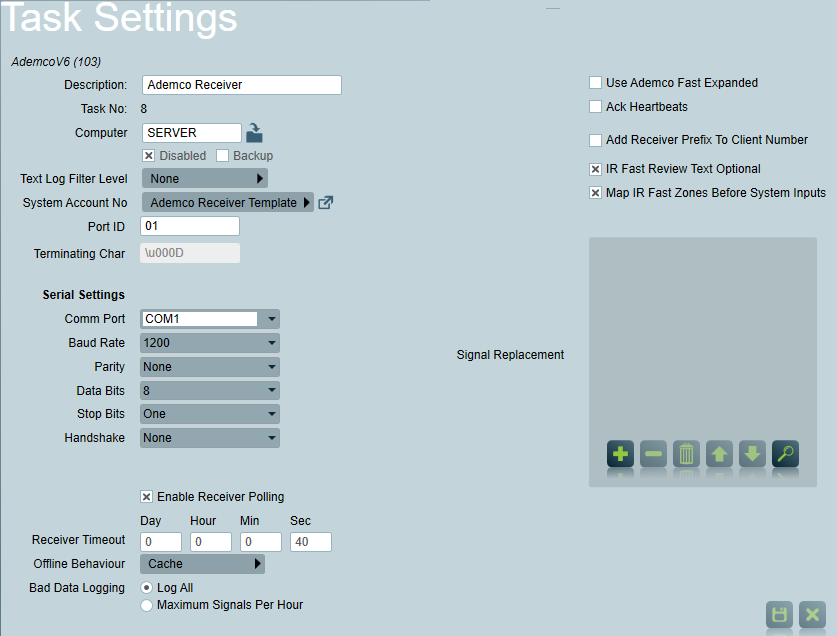837x636 pixels.
Task: Open the Baud Rate dropdown
Action: 210,343
